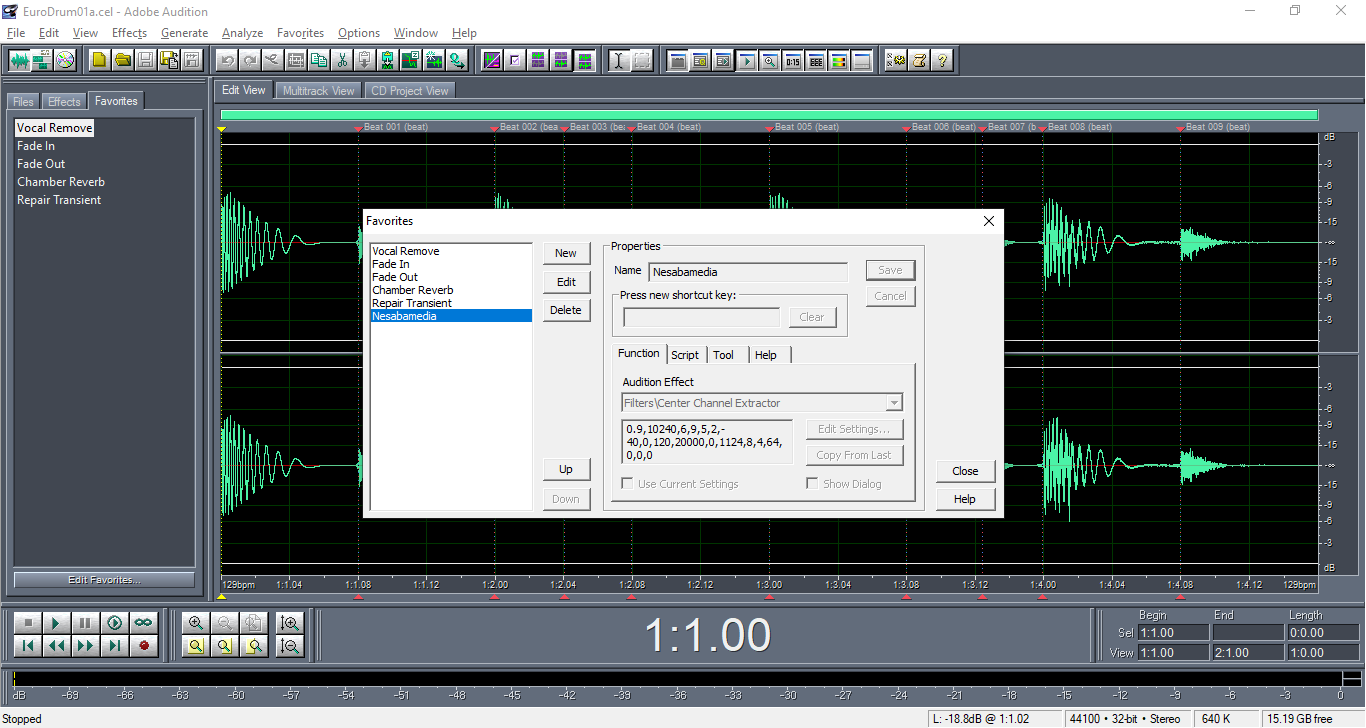Screen dimensions: 1366x728
Task: Click the Delete button in Favorites dialog
Action: (566, 310)
